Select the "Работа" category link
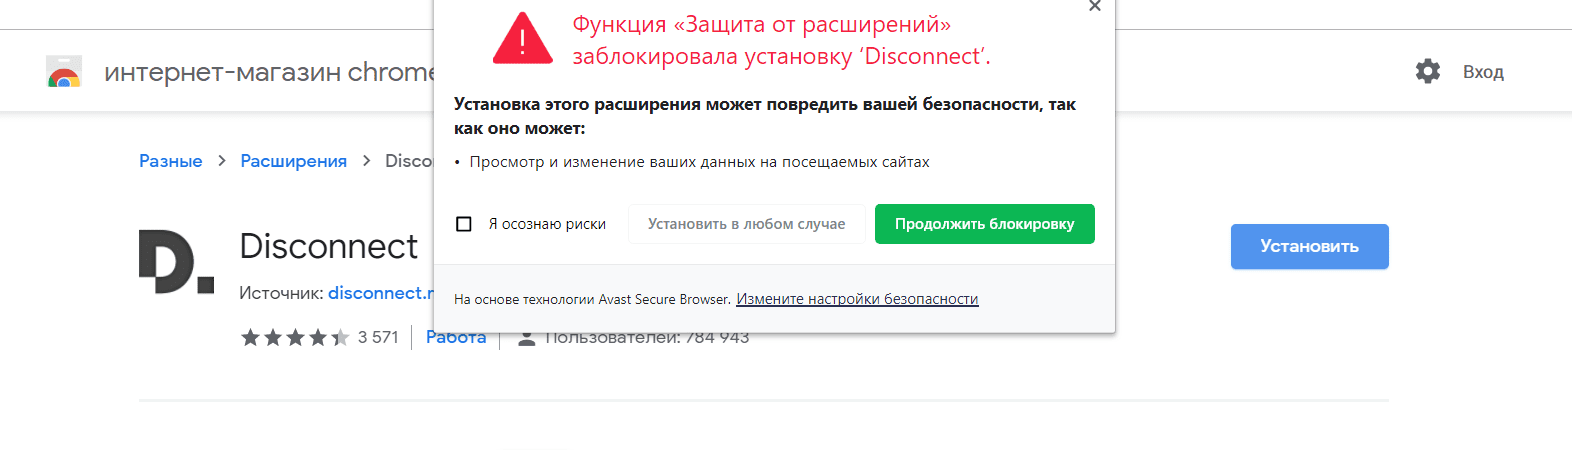The height and width of the screenshot is (450, 1572). (456, 339)
